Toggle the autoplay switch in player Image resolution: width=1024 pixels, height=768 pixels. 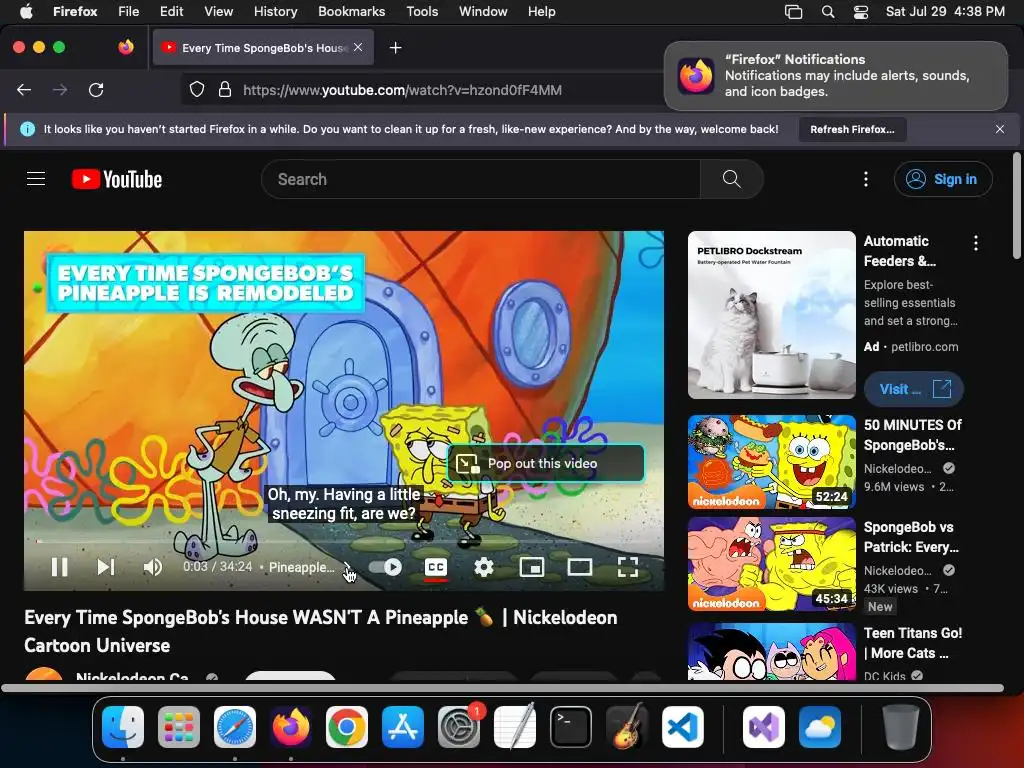point(385,567)
